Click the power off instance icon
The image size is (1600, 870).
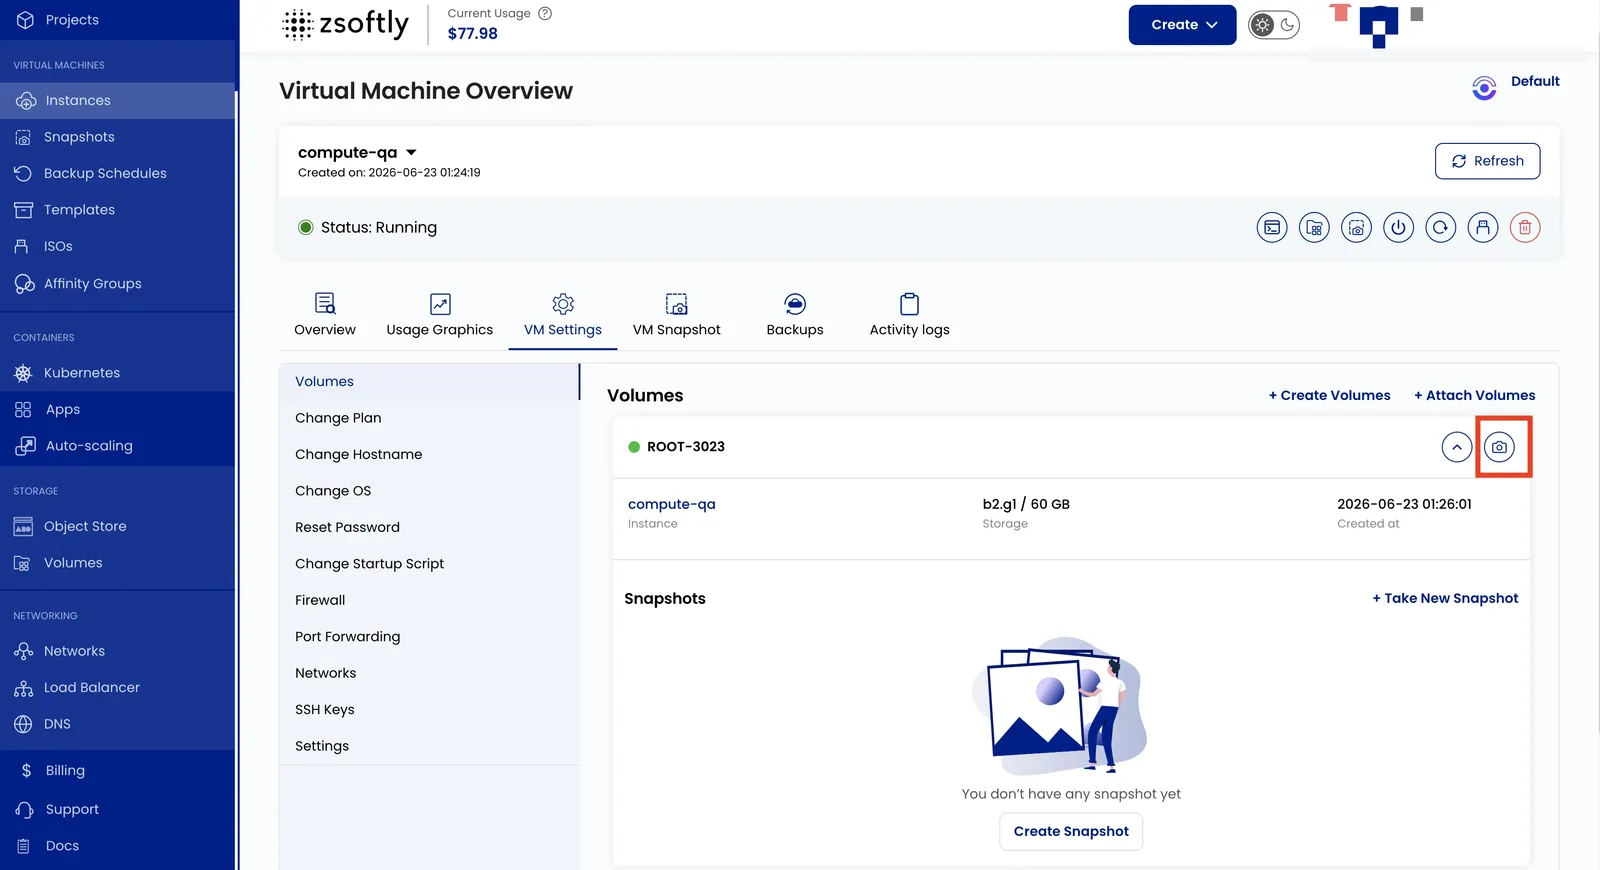[1398, 228]
